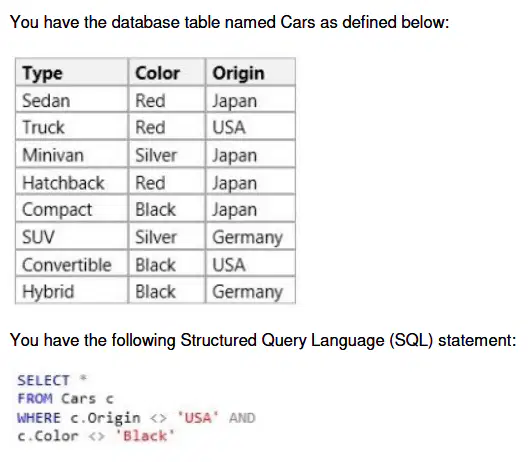Click the Hatchback type cell

72,182
